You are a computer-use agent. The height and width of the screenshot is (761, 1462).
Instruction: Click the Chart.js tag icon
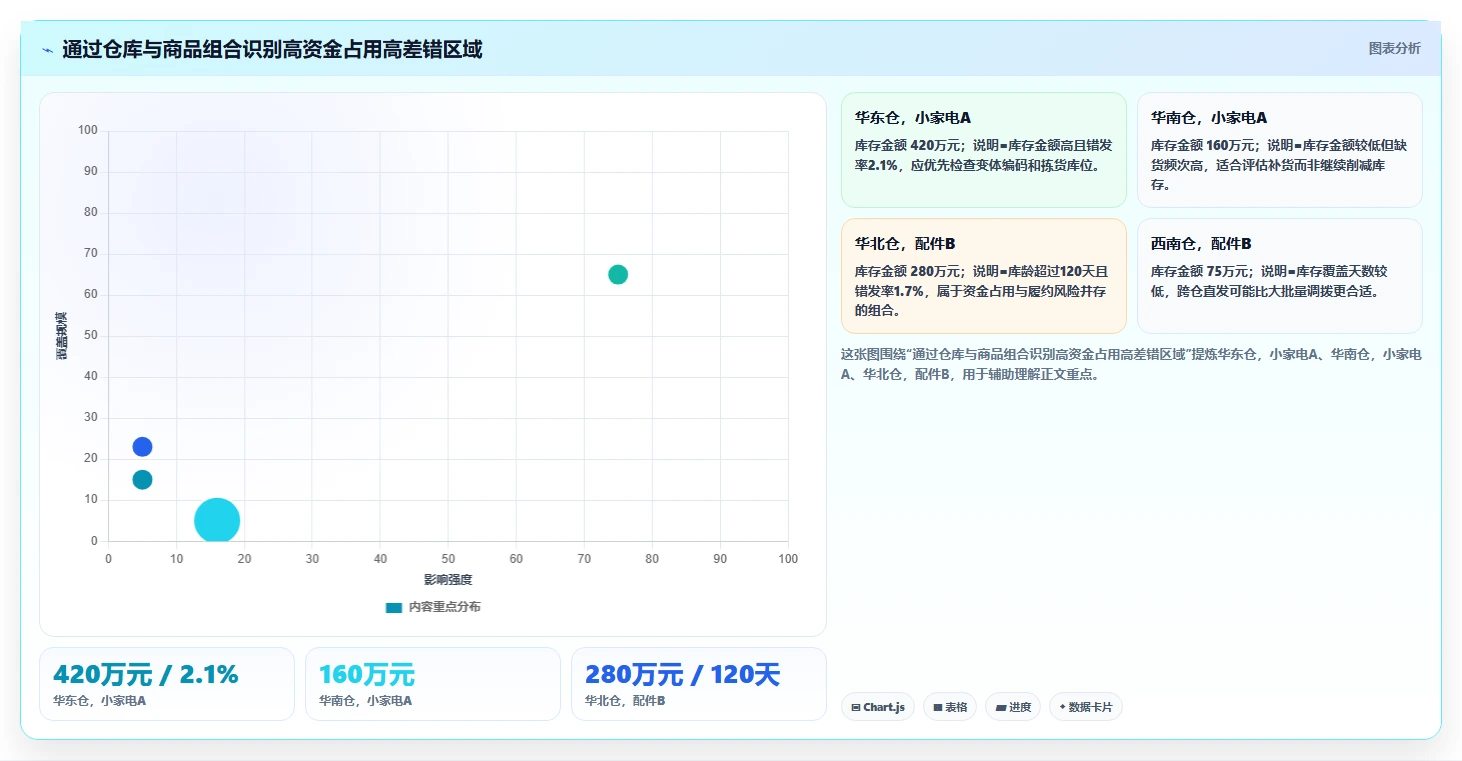pyautogui.click(x=856, y=708)
